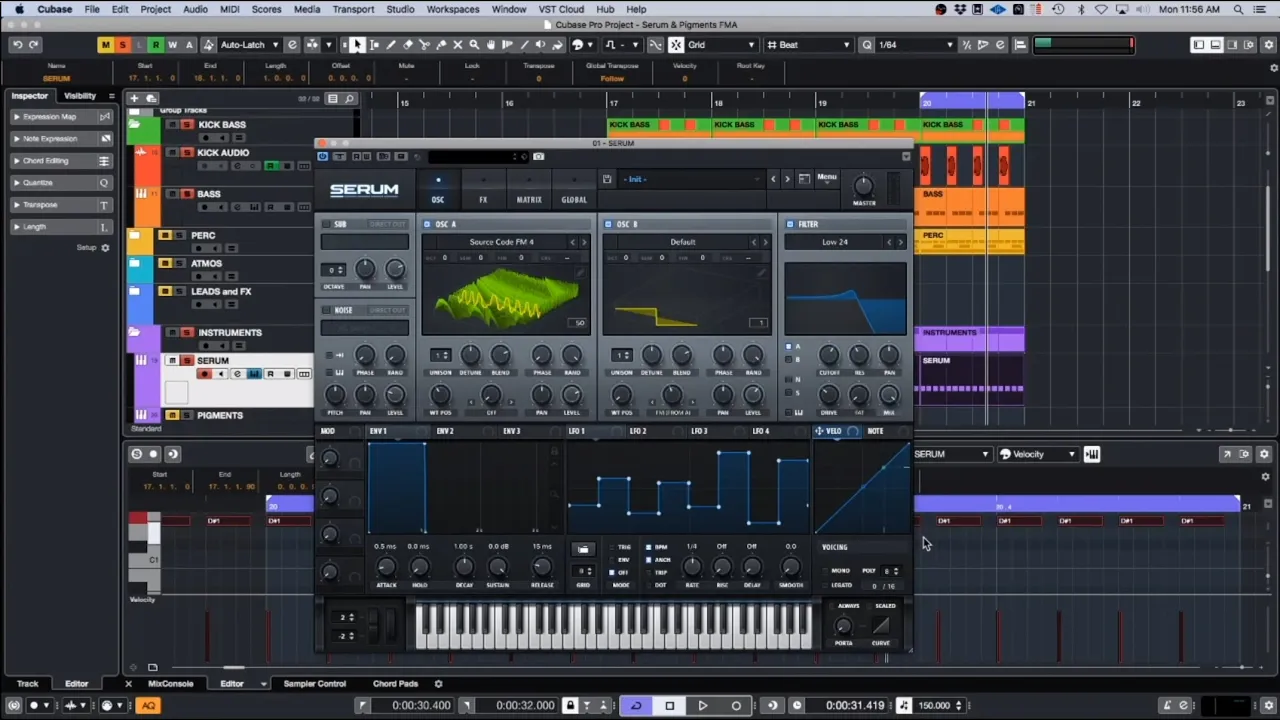Click the envelope ATTACK knob

tap(387, 567)
